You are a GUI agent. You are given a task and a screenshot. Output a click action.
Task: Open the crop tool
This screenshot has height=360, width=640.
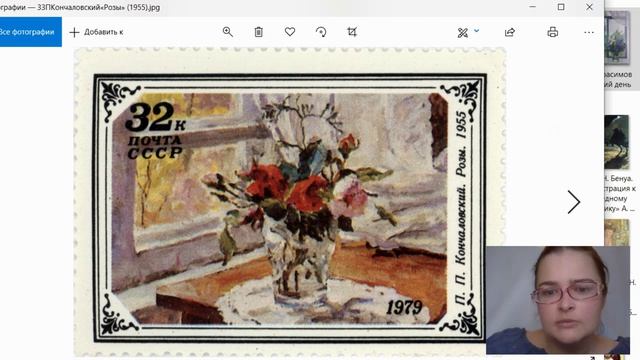pyautogui.click(x=352, y=32)
